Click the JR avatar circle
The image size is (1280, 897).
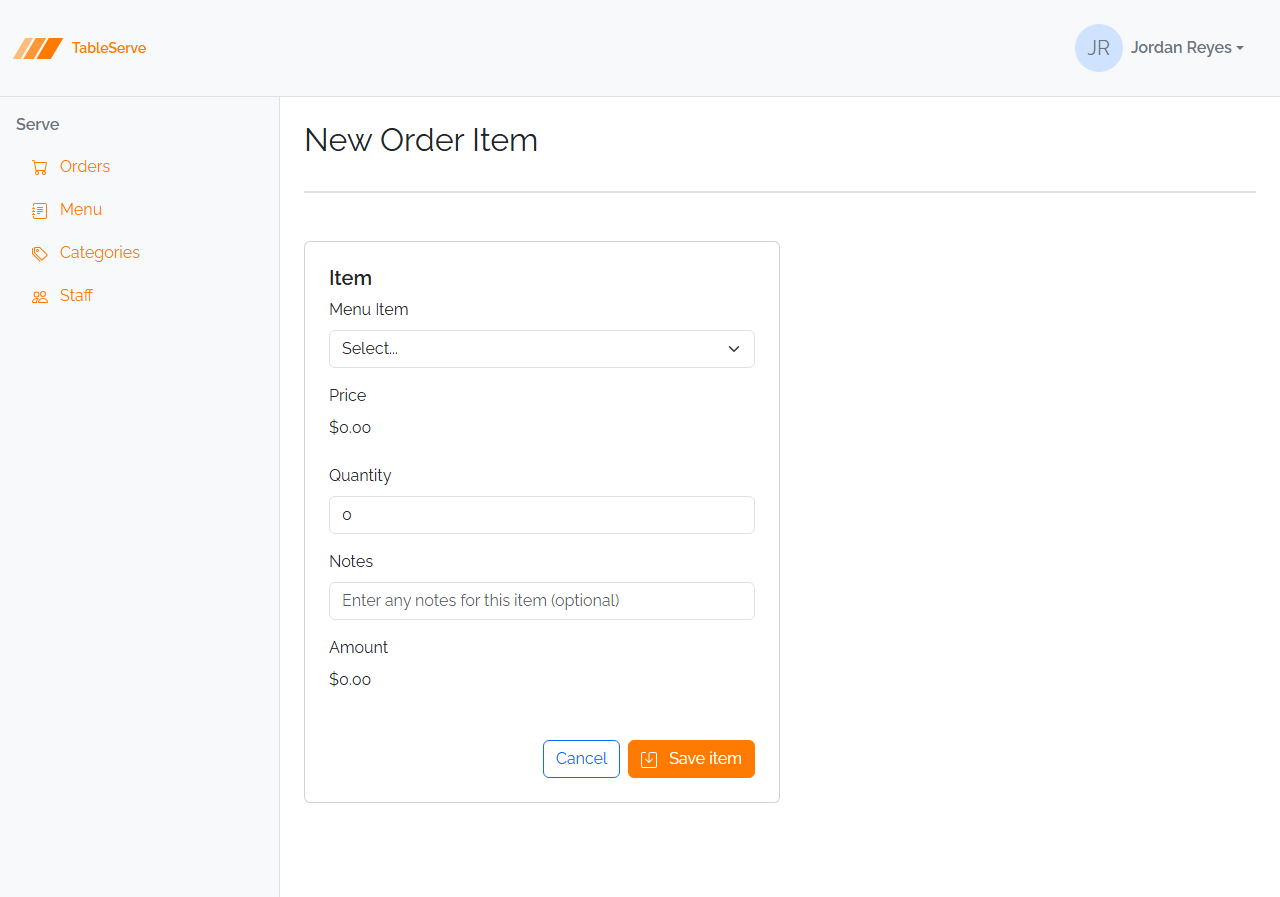point(1099,48)
